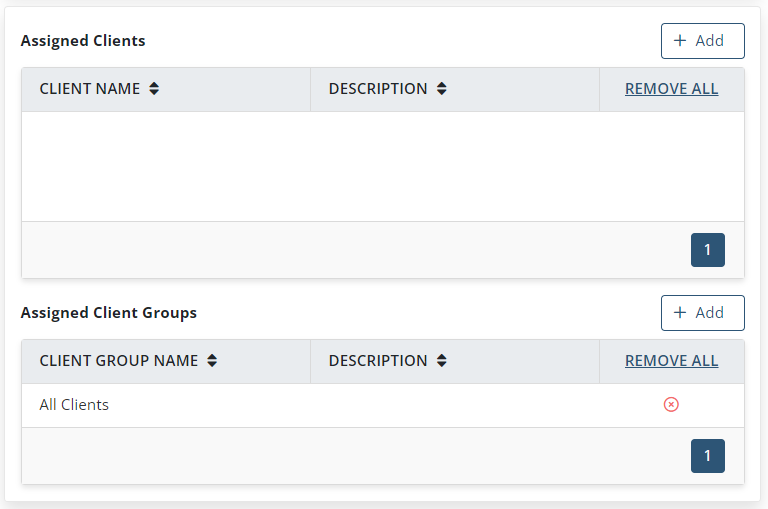Click the Assigned Clients section heading

point(83,41)
